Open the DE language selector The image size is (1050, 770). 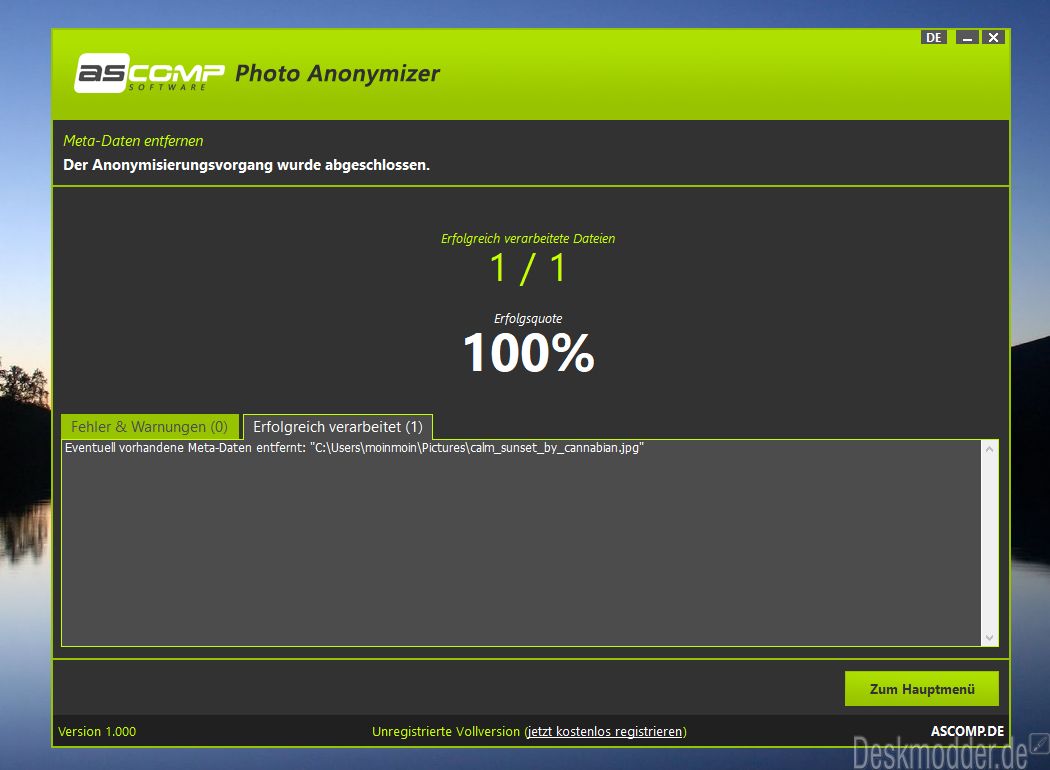click(933, 37)
